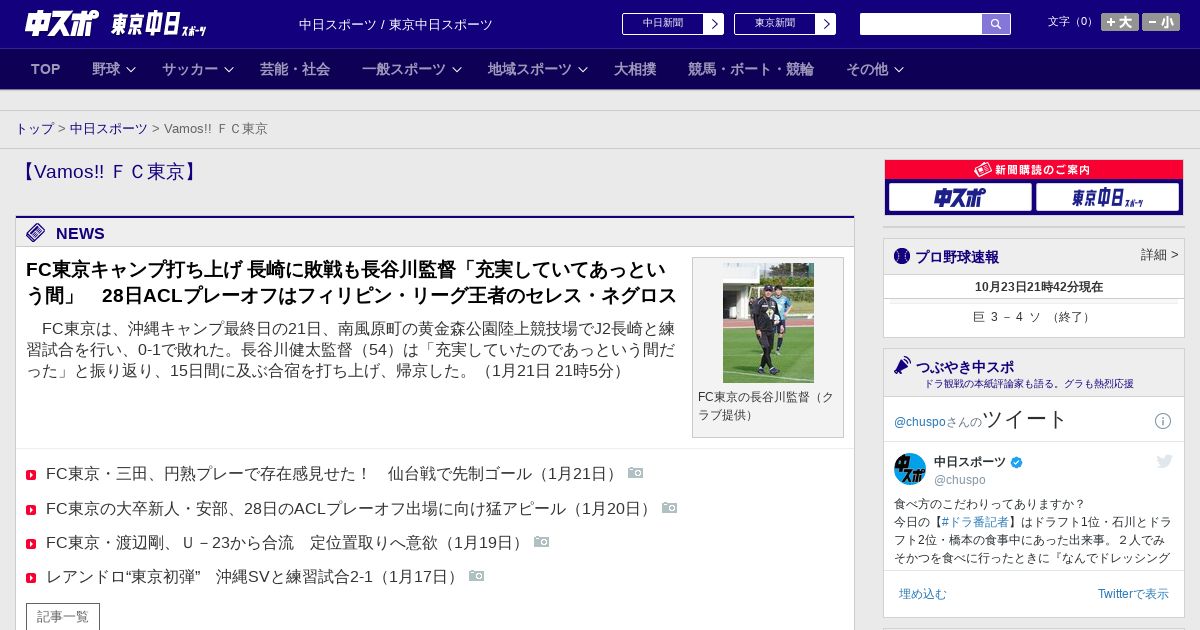
Task: Open the 大相撲 menu item
Action: coord(635,69)
